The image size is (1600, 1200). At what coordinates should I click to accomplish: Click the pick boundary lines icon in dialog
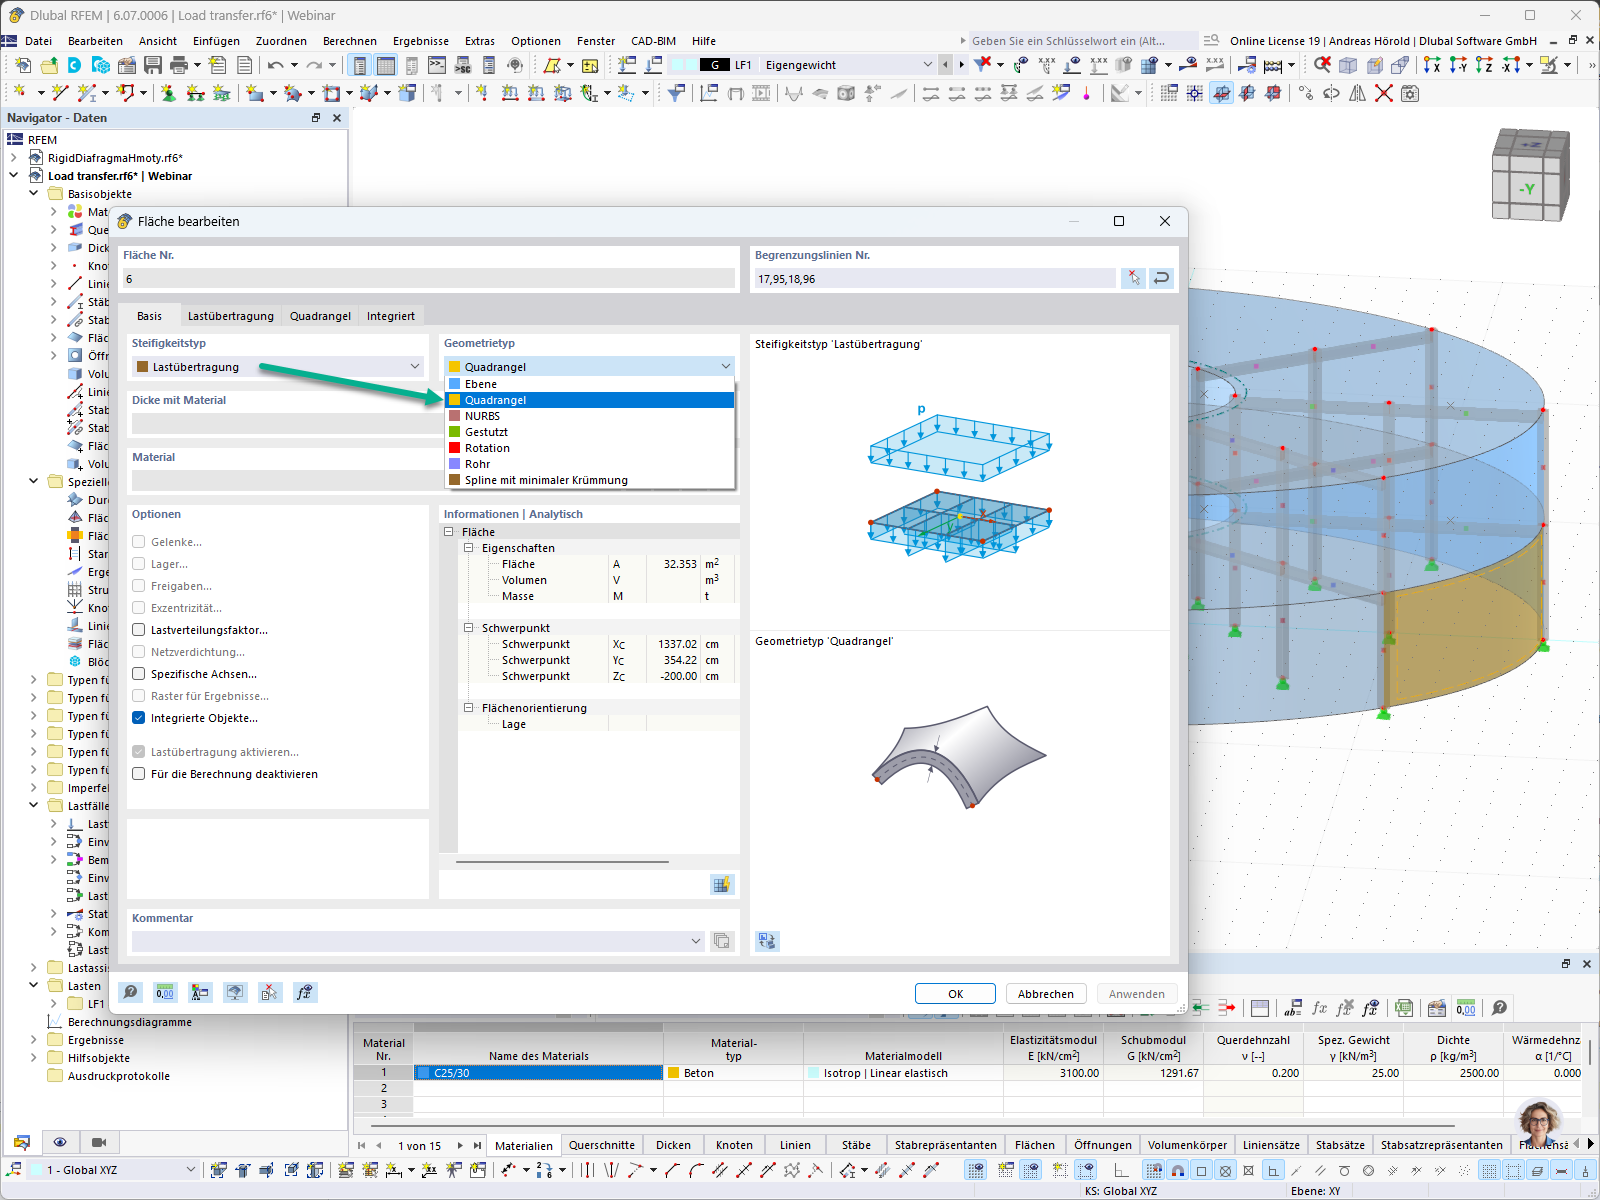(1133, 278)
